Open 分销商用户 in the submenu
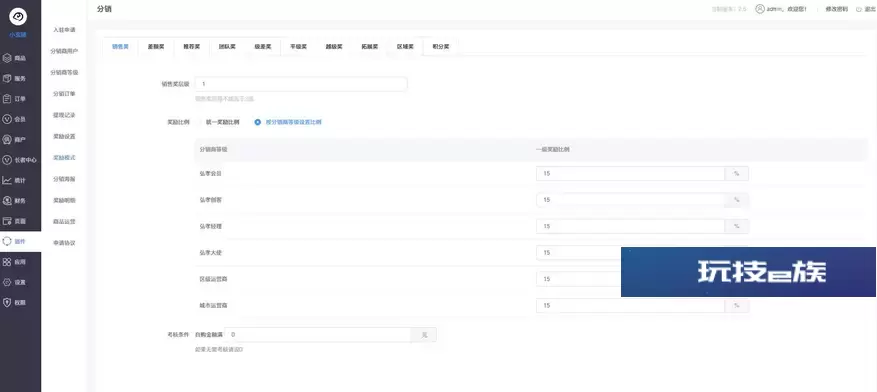 pyautogui.click(x=64, y=51)
